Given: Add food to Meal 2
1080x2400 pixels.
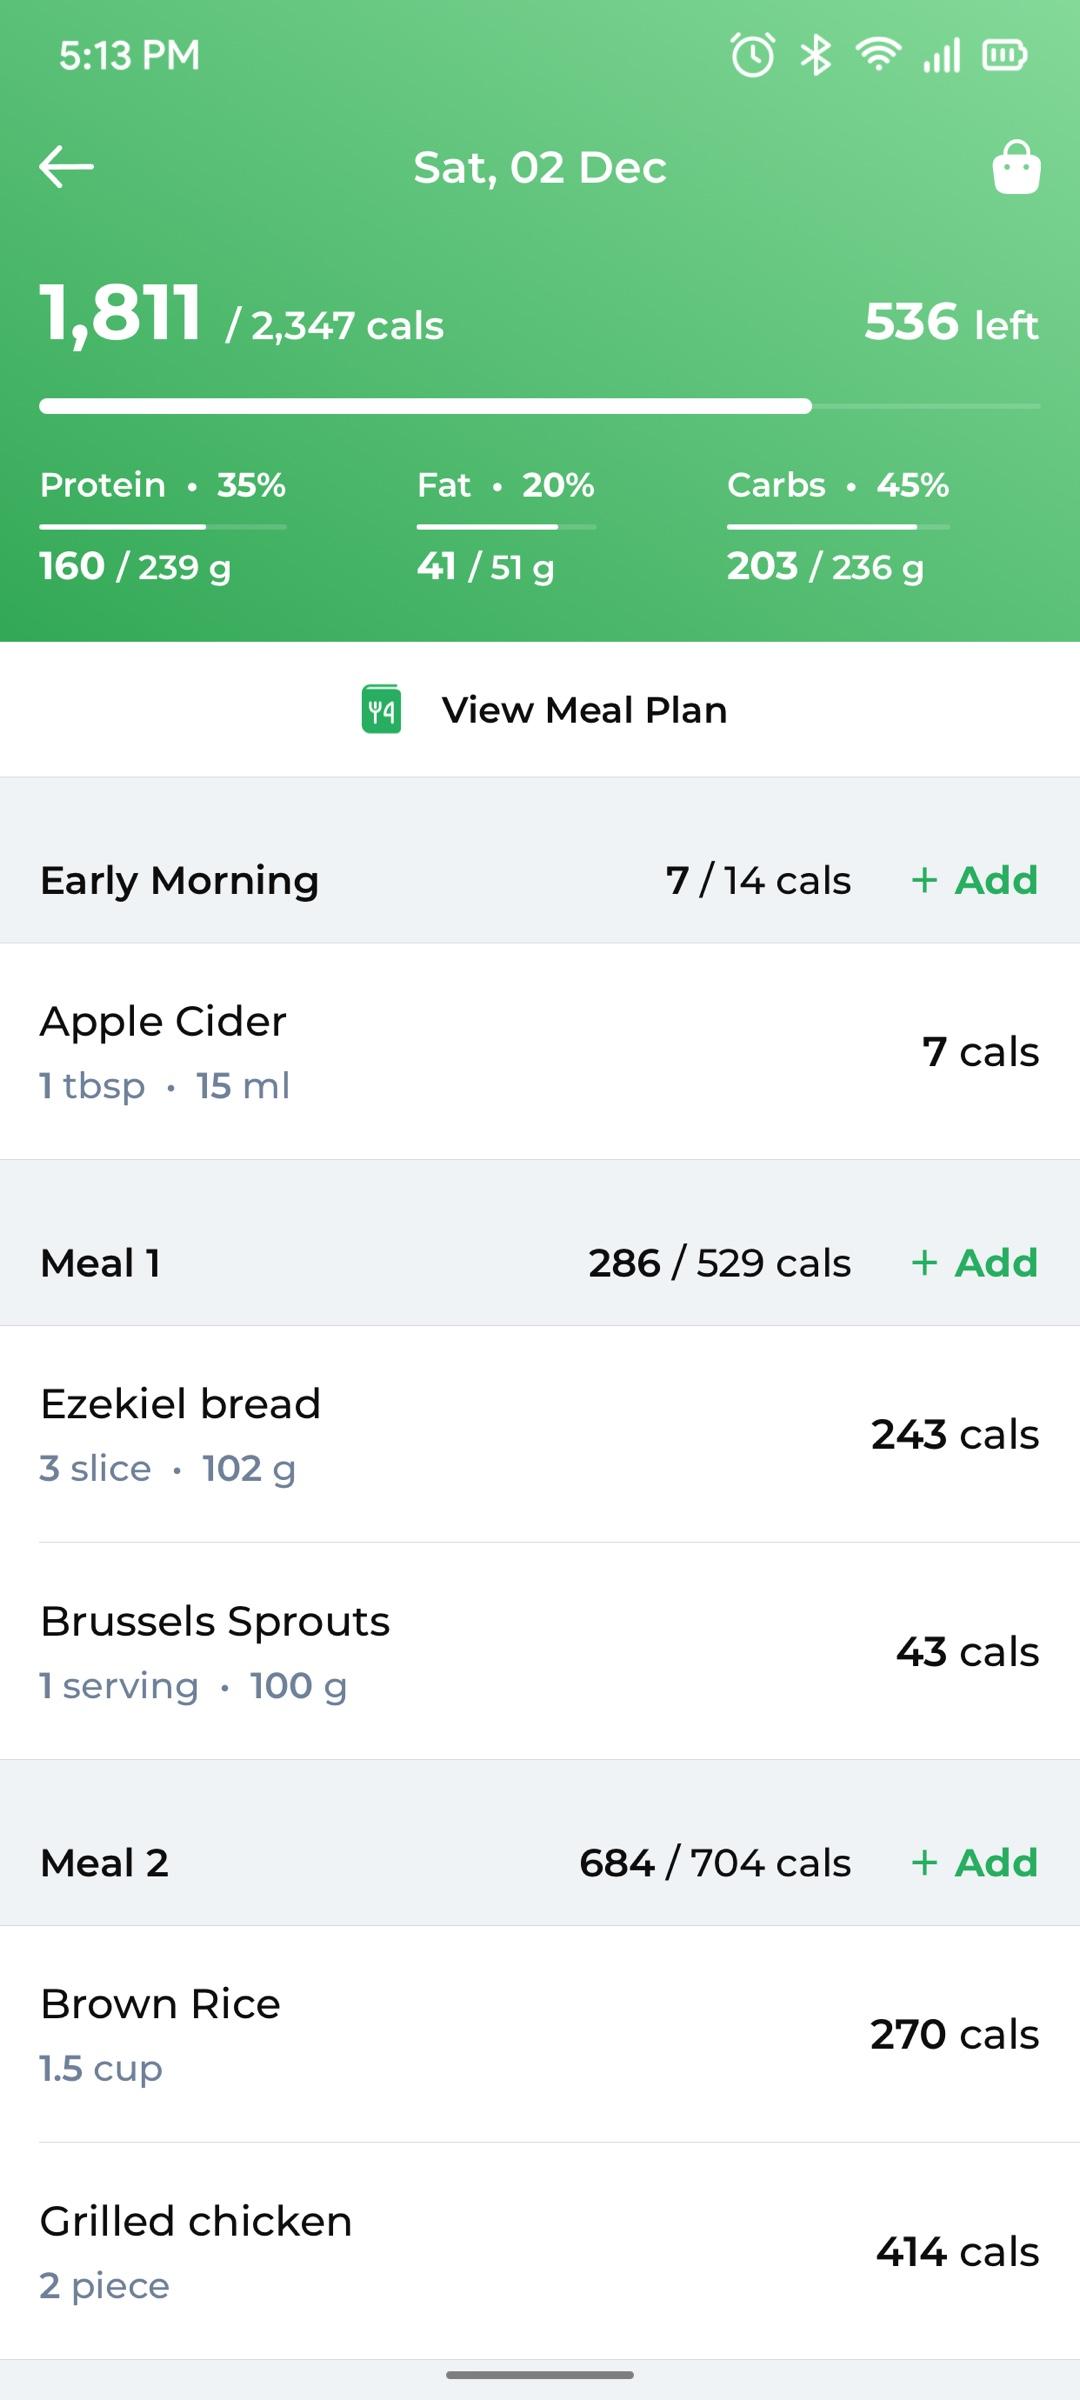Looking at the screenshot, I should (975, 1863).
